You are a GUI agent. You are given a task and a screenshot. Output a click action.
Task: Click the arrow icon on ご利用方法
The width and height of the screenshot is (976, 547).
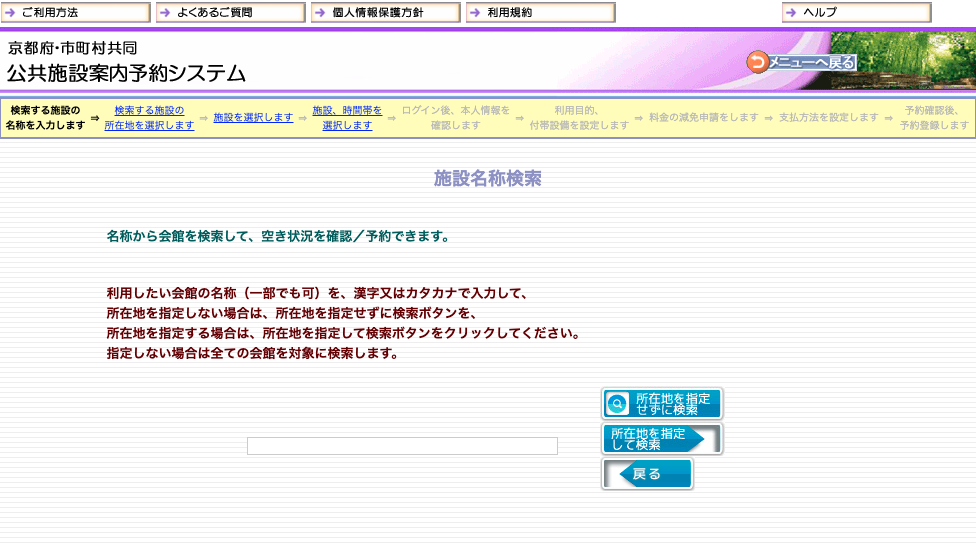11,12
